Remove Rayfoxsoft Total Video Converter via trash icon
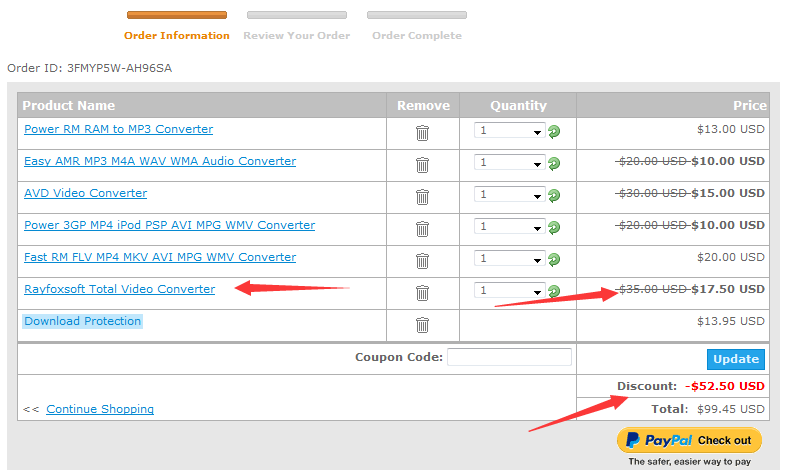The height and width of the screenshot is (470, 793). [x=422, y=292]
